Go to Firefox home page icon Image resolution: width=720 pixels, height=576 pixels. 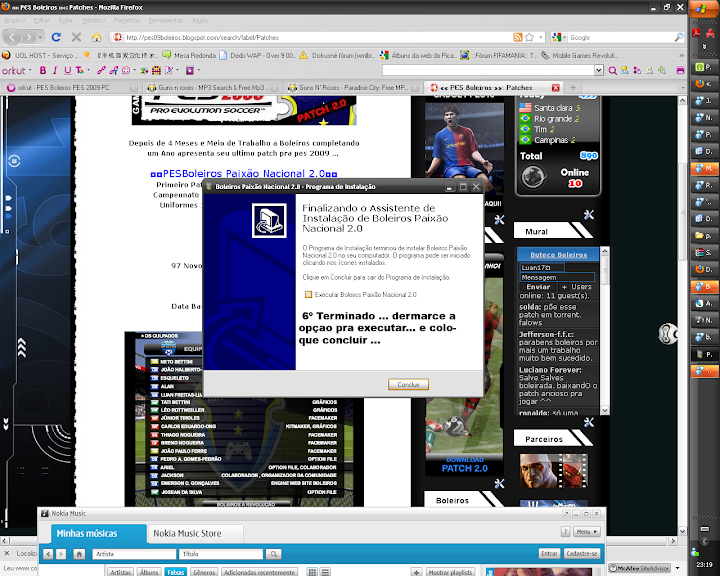point(96,37)
